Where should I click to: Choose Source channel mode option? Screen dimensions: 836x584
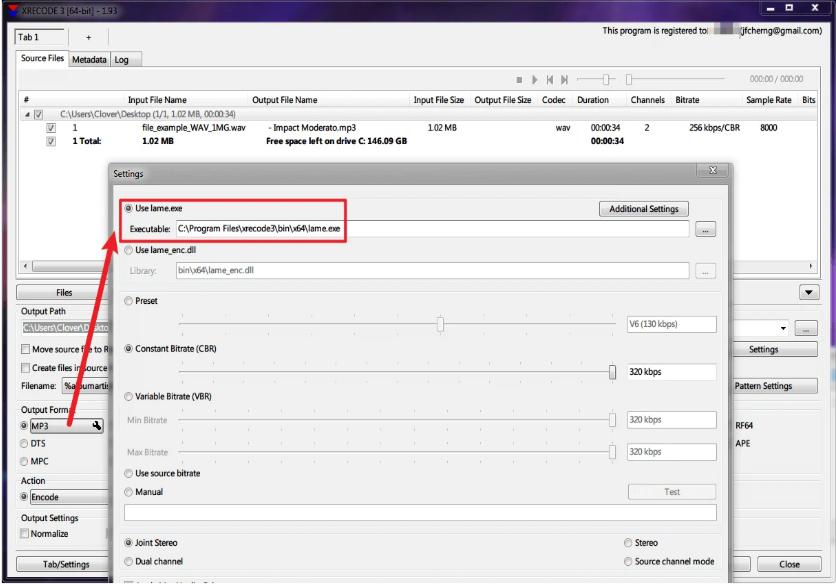[x=628, y=562]
